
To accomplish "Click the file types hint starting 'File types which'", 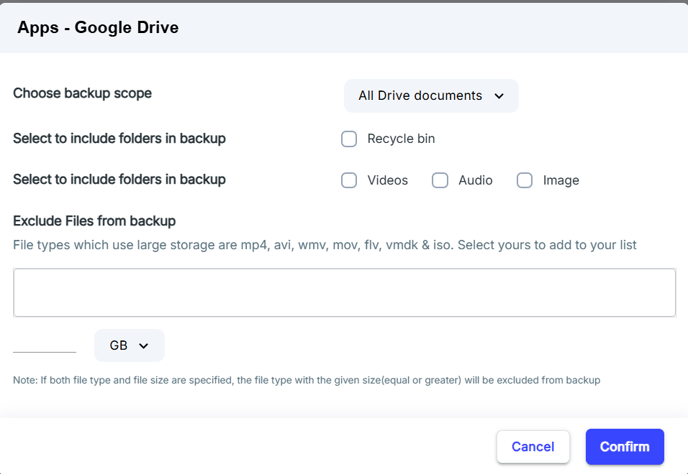I will [325, 245].
